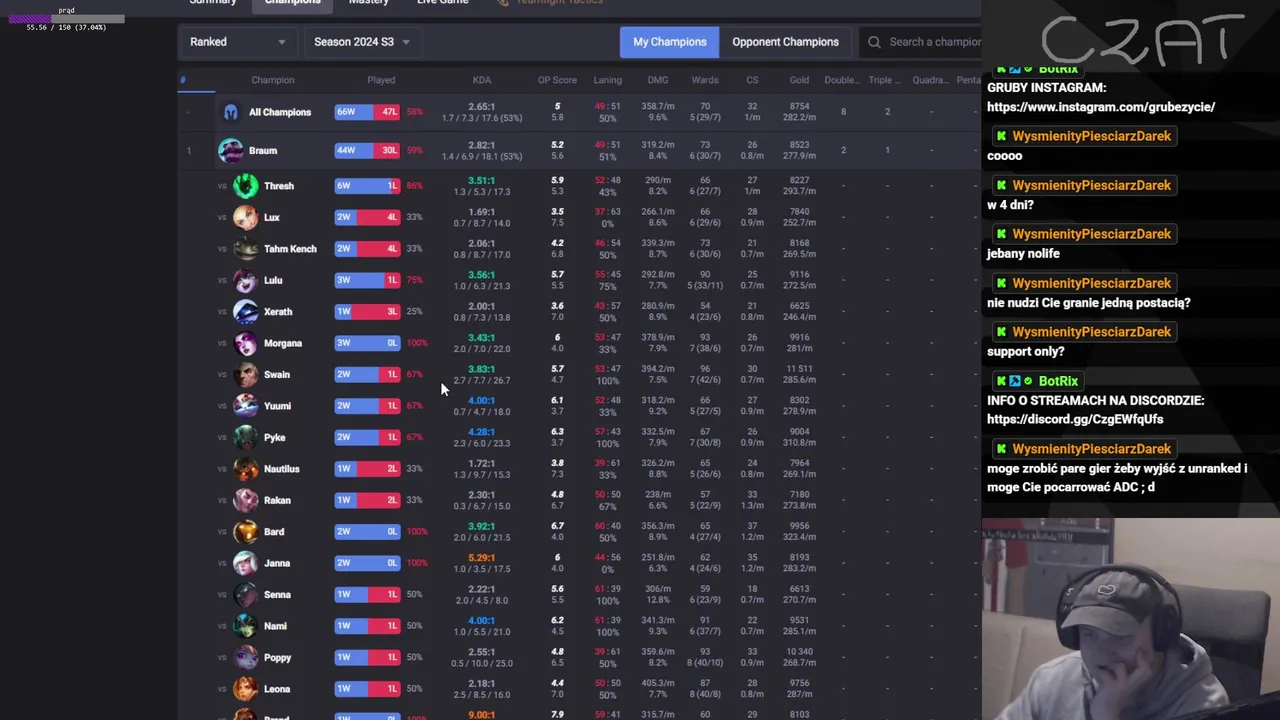
Task: Open Braum's champion portrait
Action: pos(231,150)
